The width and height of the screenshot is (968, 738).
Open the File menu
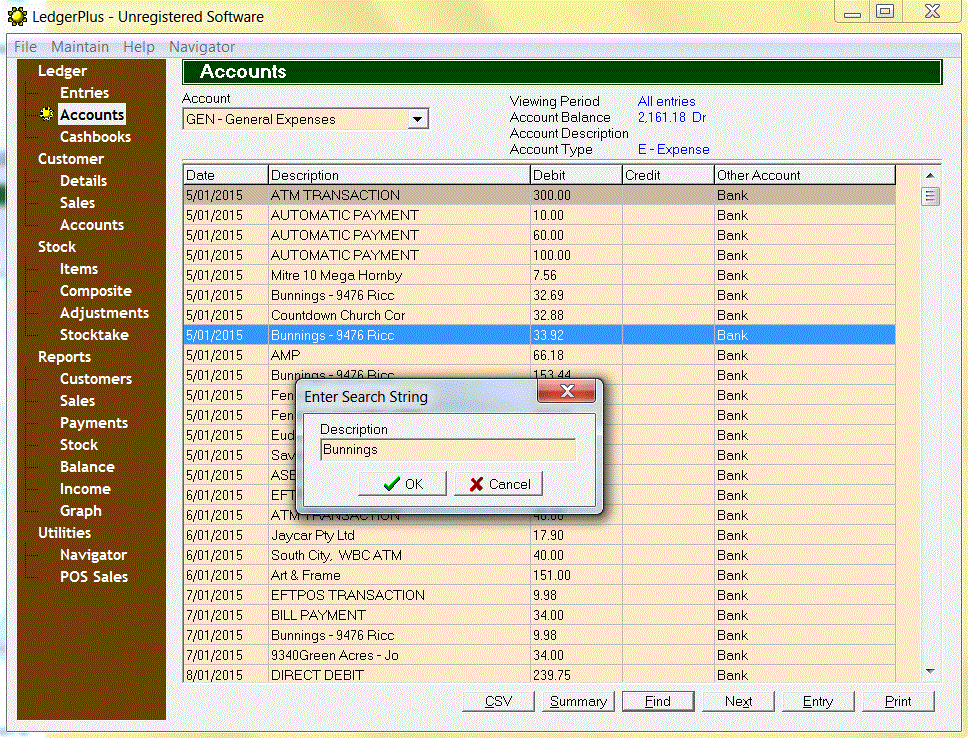coord(25,47)
